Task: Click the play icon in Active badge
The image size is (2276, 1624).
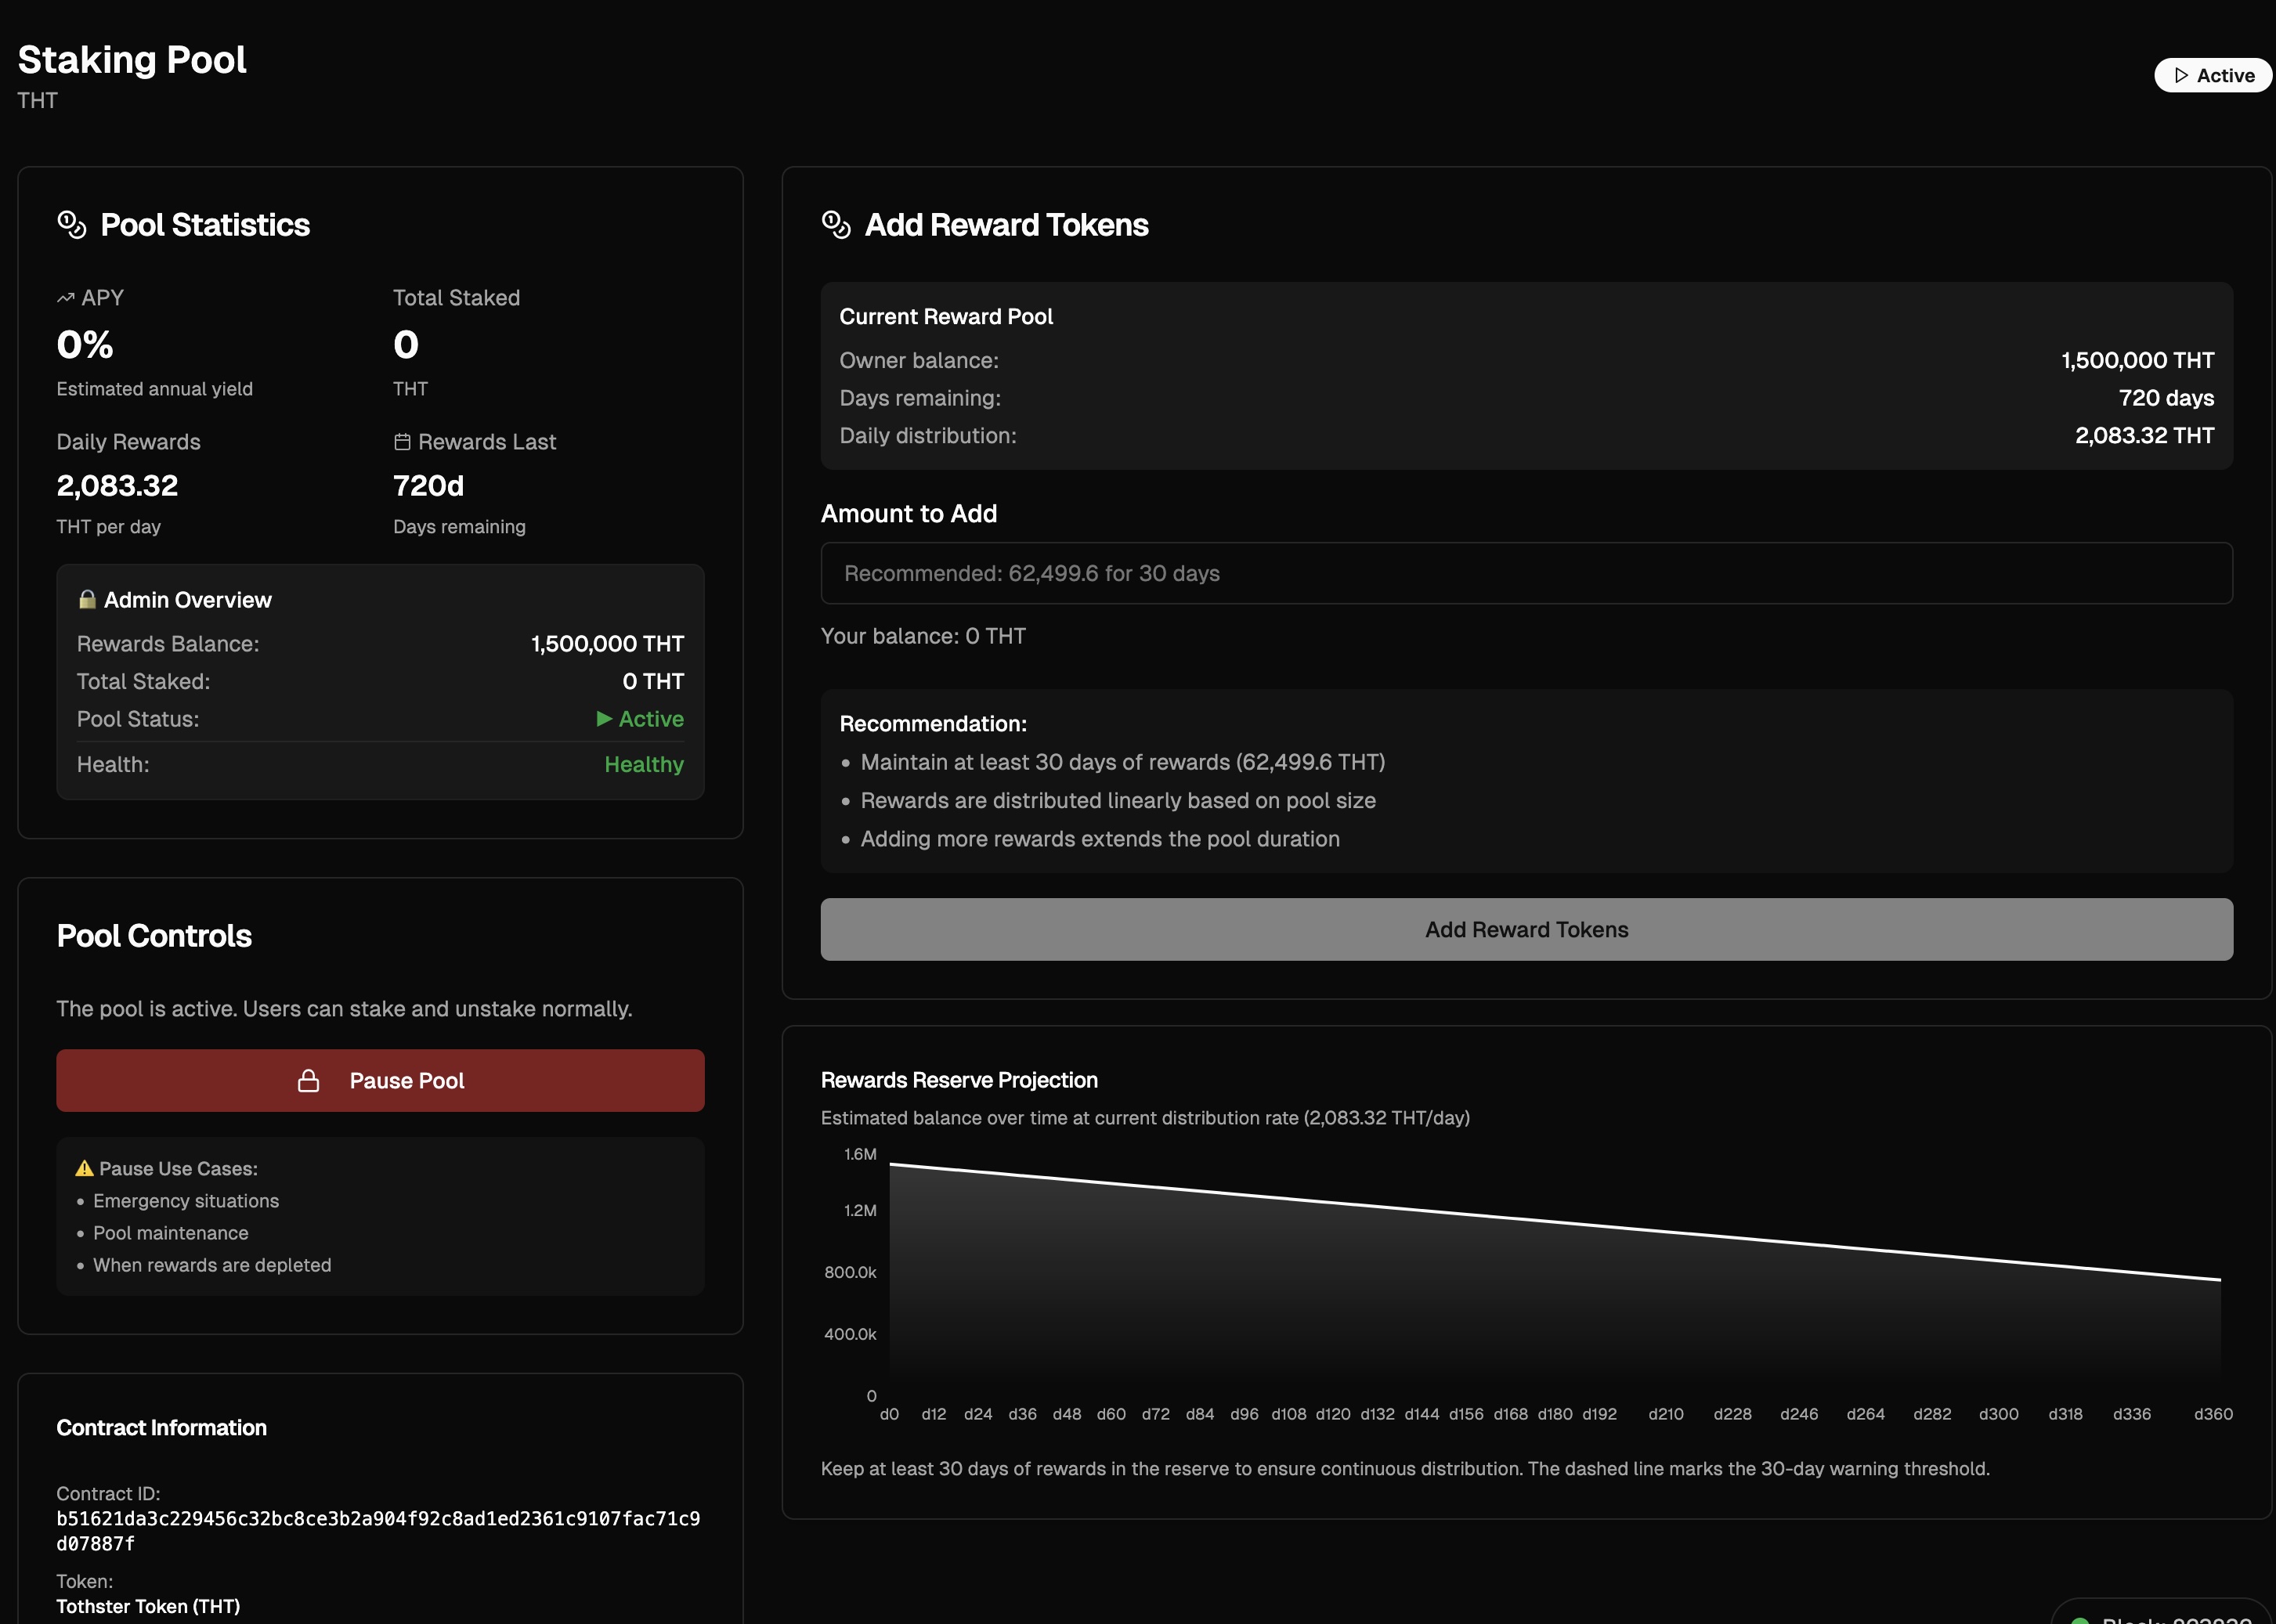Action: [2181, 76]
